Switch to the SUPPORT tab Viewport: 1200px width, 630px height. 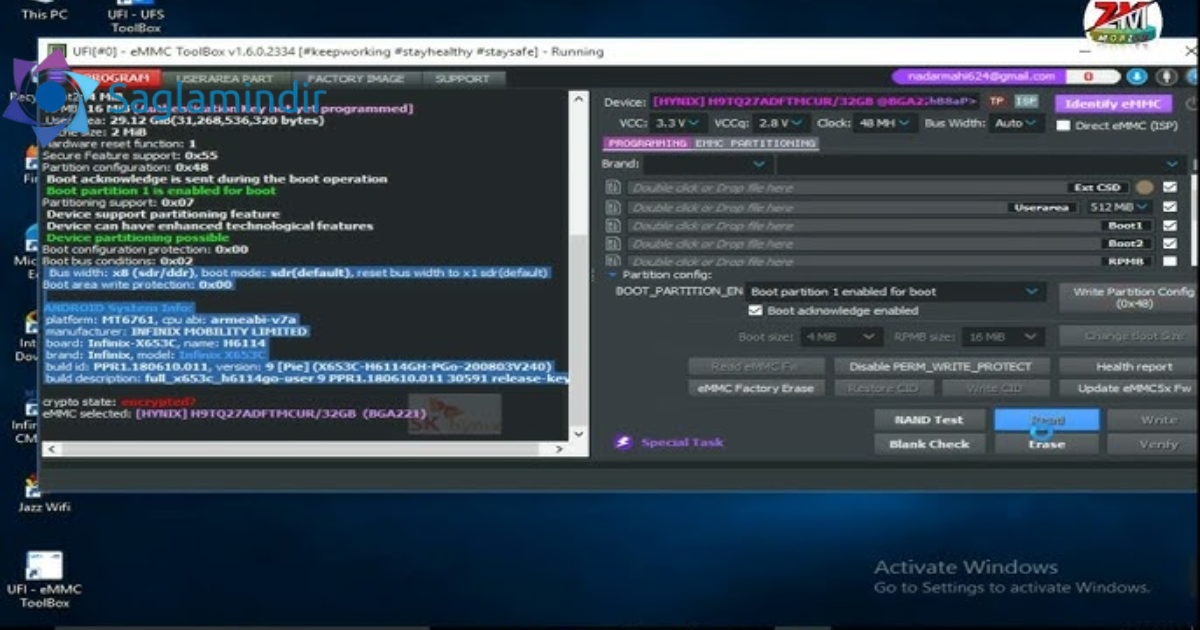[462, 78]
